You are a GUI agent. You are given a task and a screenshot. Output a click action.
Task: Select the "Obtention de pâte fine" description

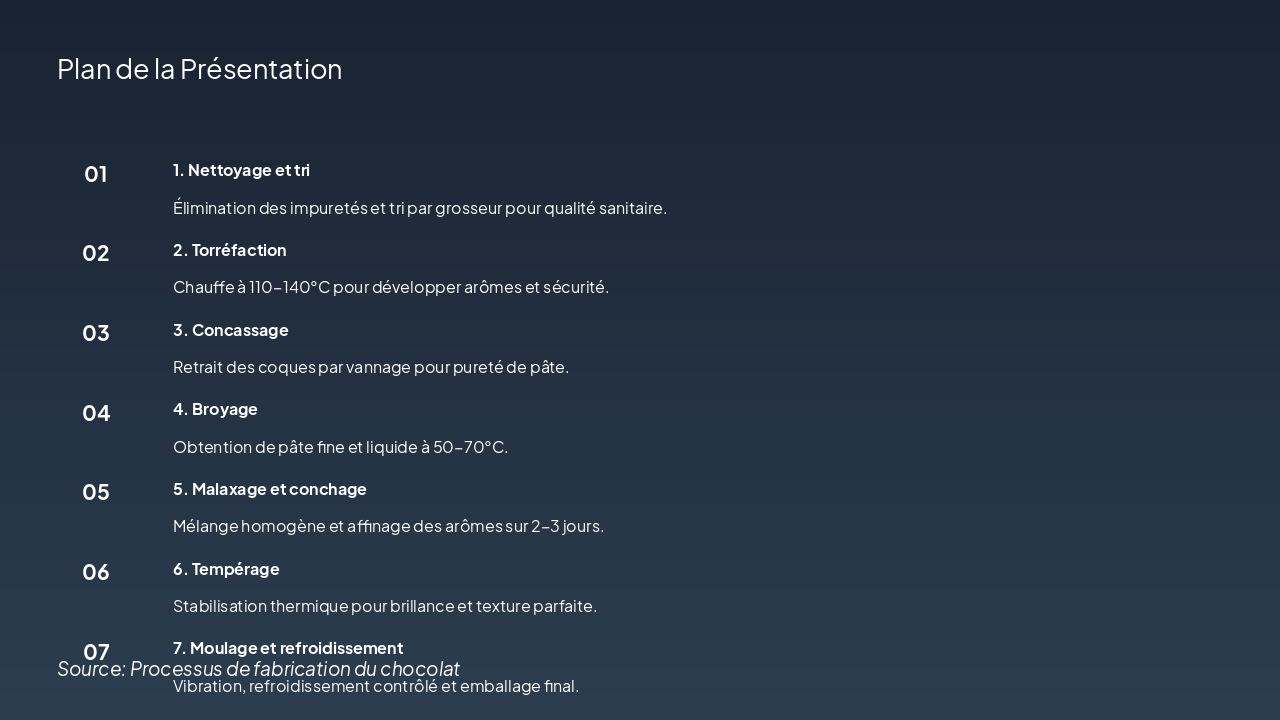tap(340, 447)
